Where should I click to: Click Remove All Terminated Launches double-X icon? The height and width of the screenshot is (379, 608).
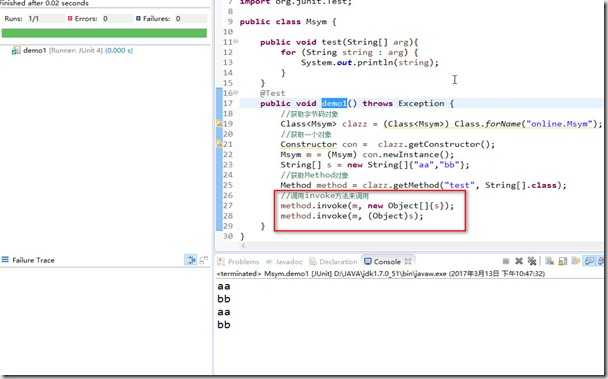click(532, 261)
